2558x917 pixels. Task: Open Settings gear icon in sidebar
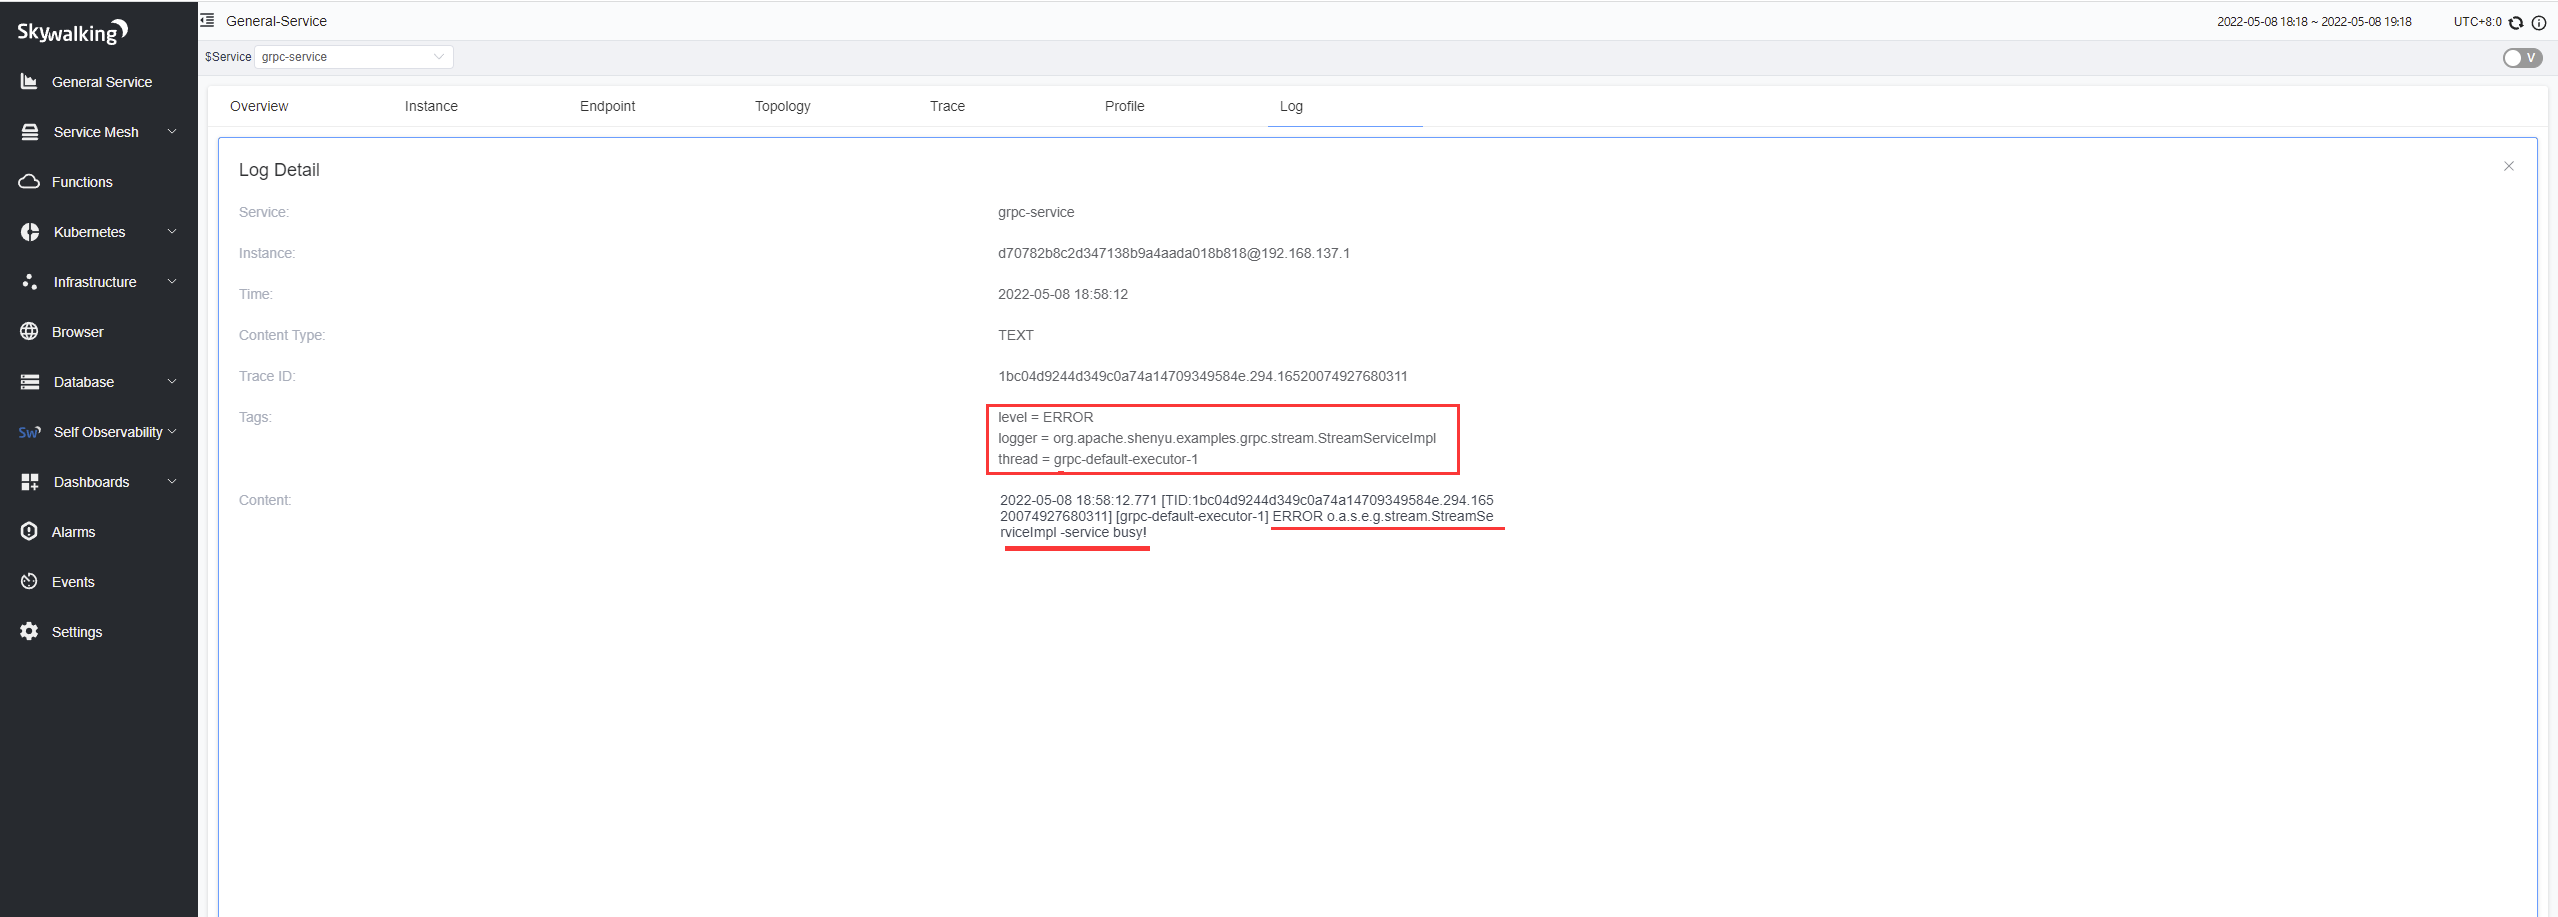[x=29, y=632]
